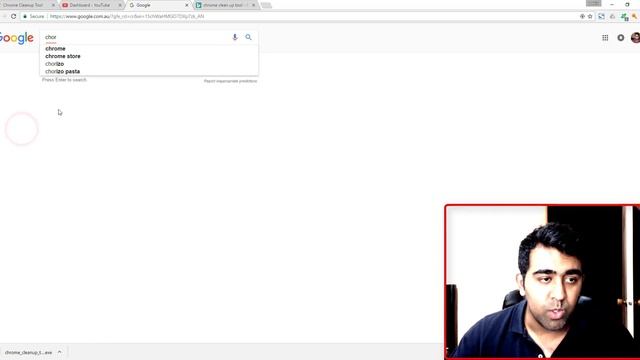640x360 pixels.
Task: Close the Dashboard YouTube tab
Action: (120, 5)
